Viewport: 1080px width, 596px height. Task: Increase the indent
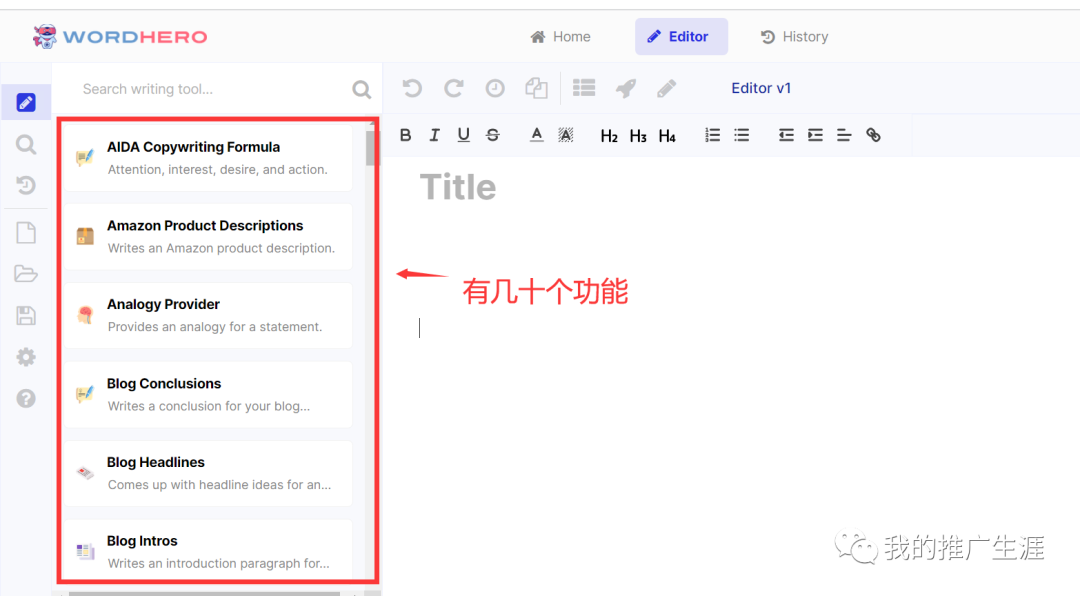click(x=815, y=135)
